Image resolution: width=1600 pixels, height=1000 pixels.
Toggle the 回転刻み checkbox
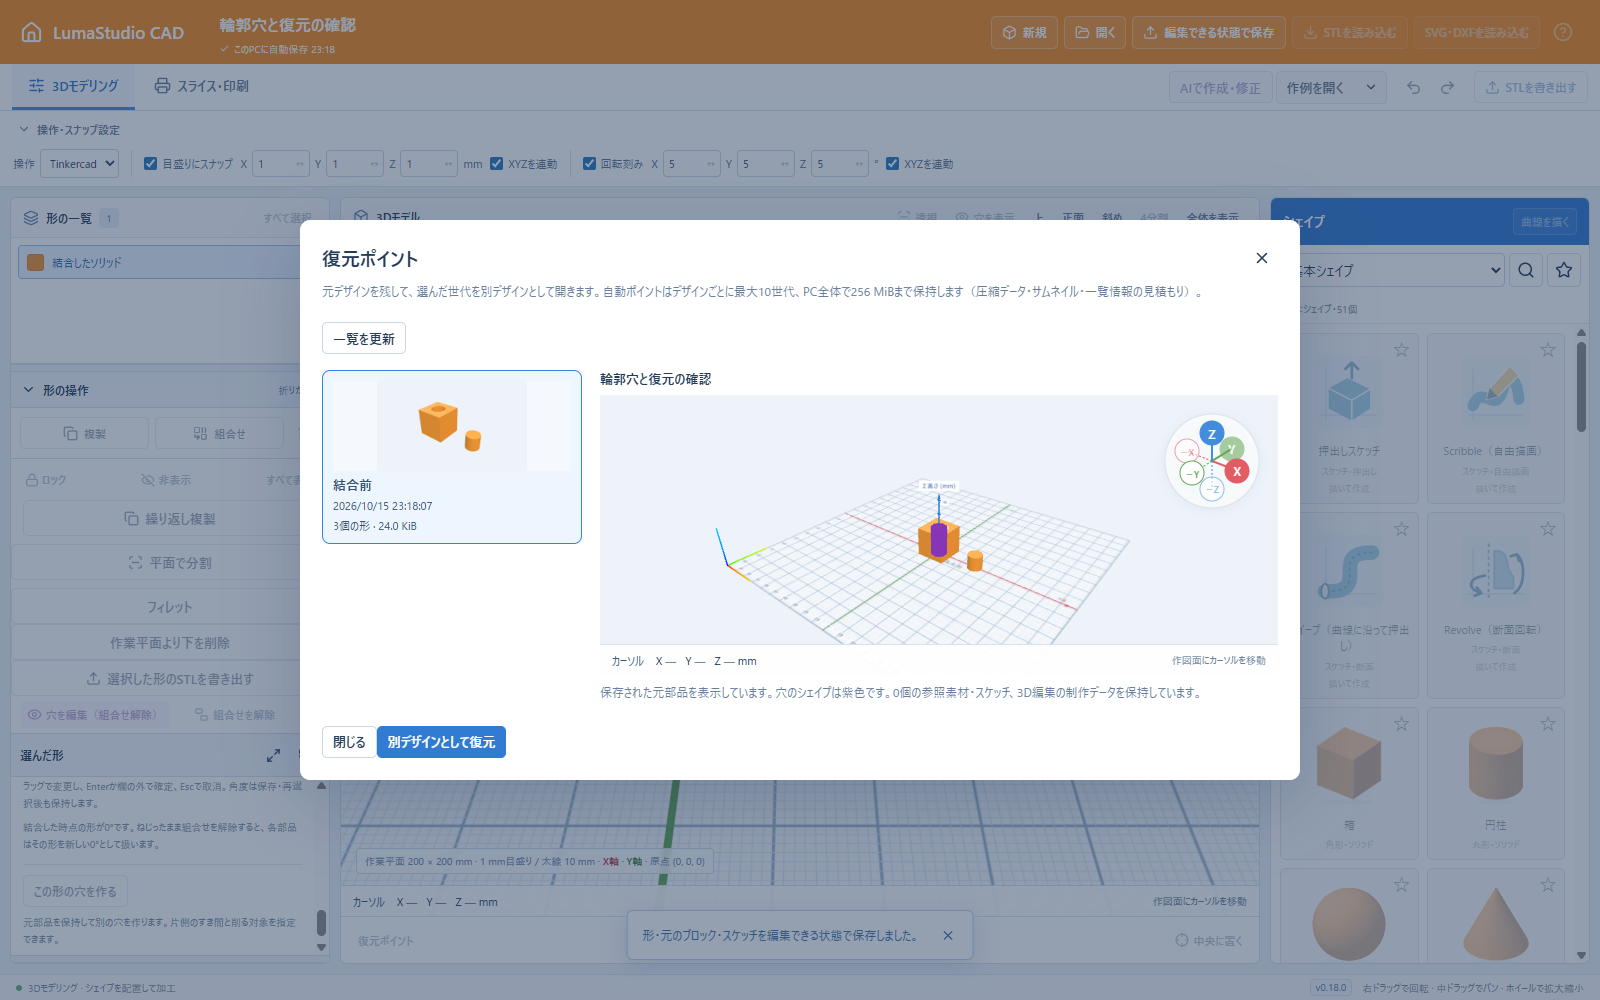point(589,164)
